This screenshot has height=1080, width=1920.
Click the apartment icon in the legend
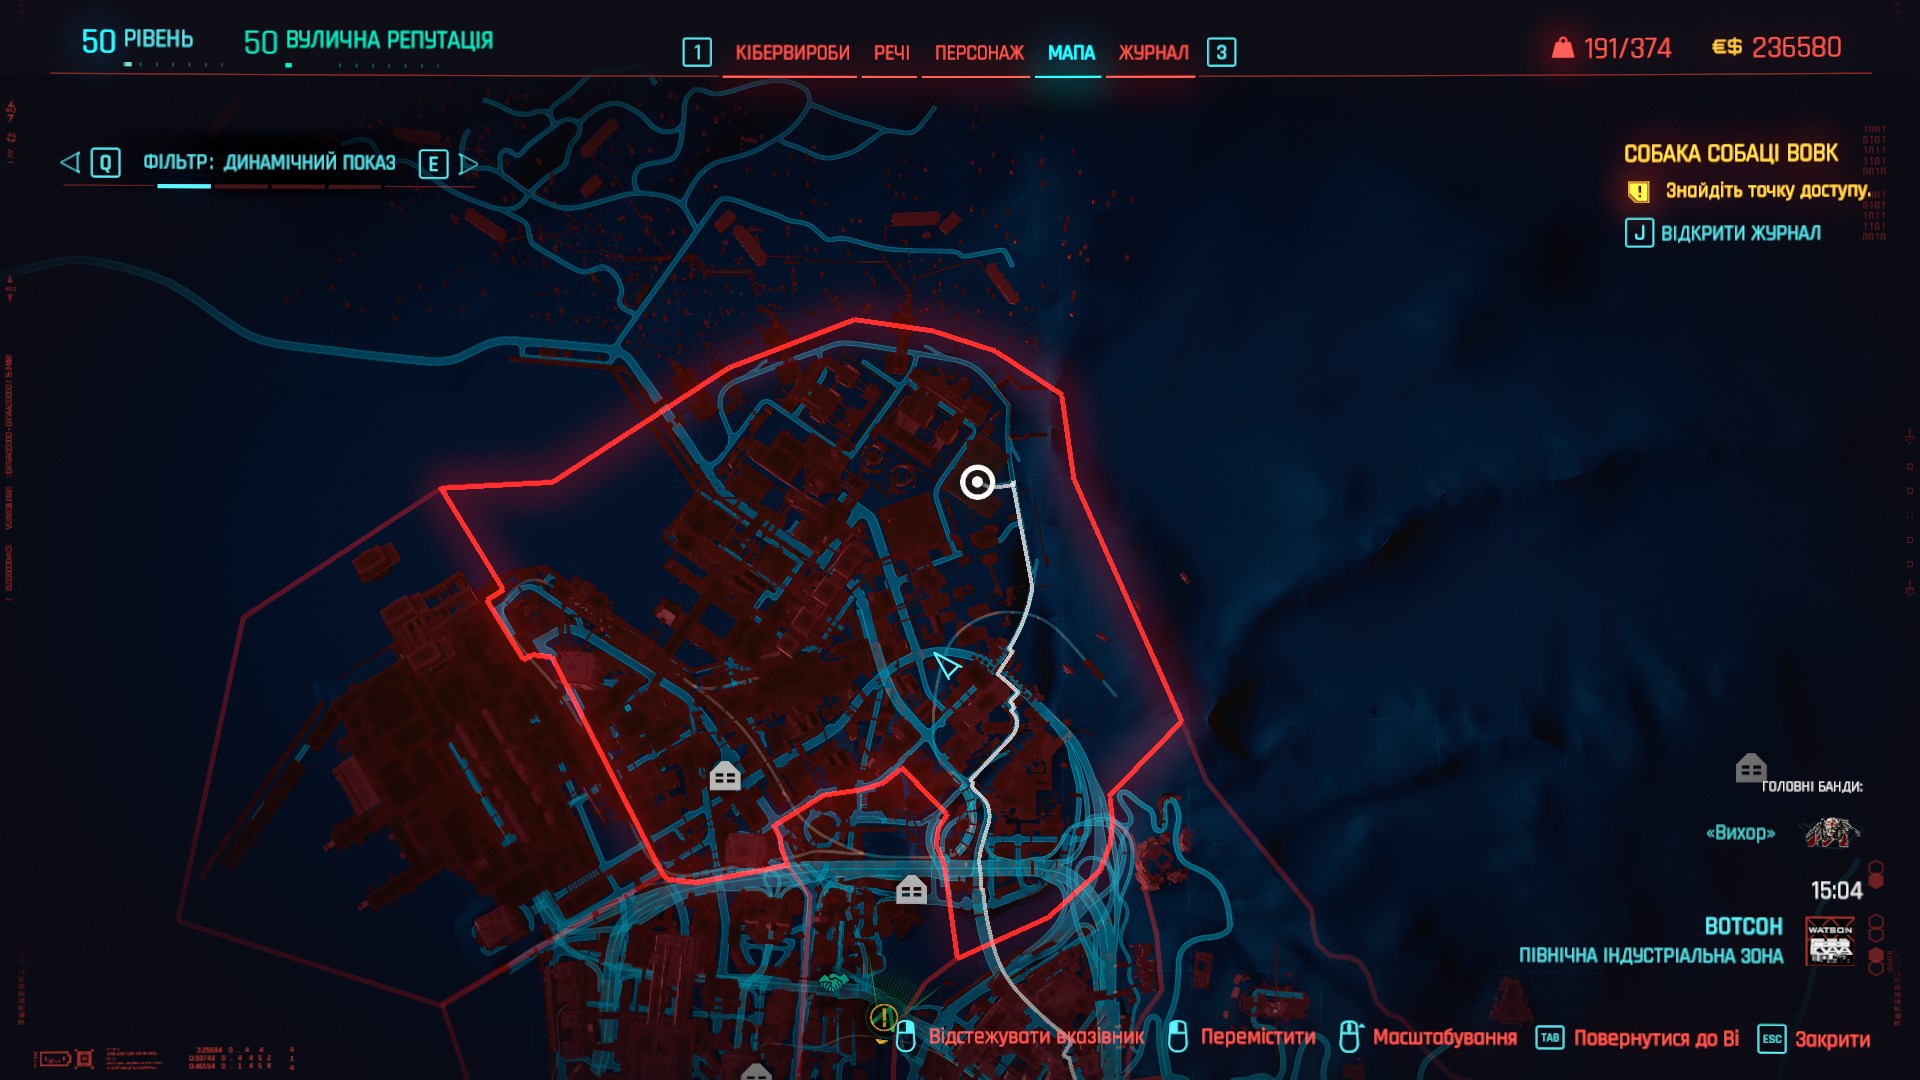(x=1750, y=768)
